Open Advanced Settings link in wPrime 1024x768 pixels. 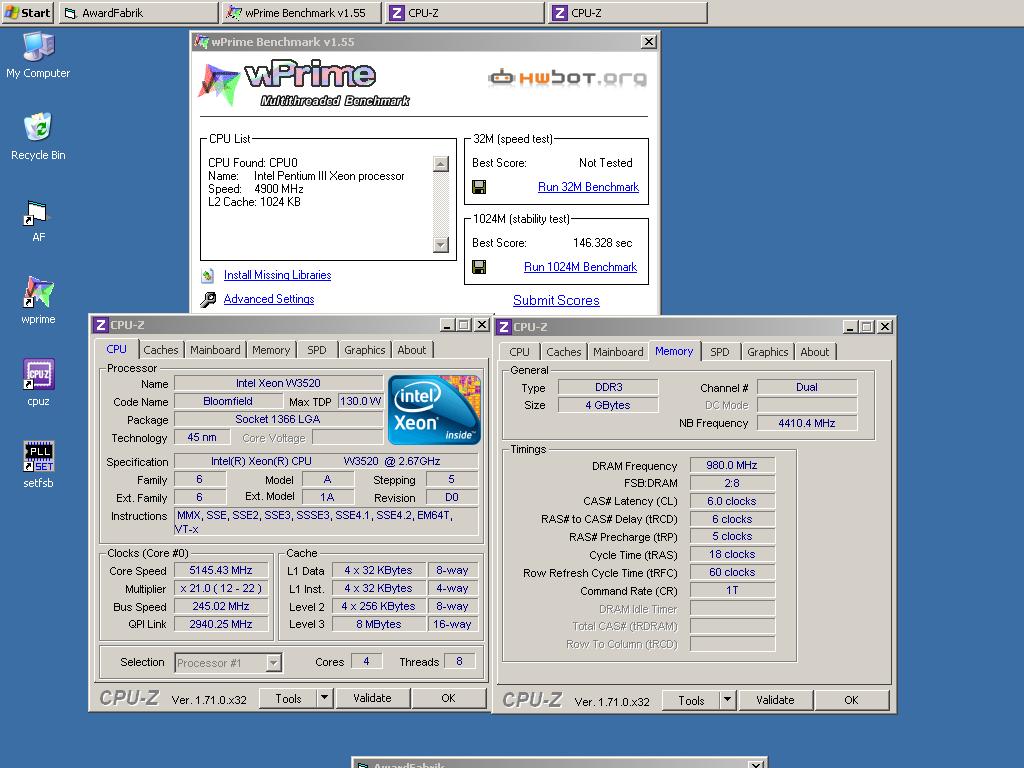point(269,298)
